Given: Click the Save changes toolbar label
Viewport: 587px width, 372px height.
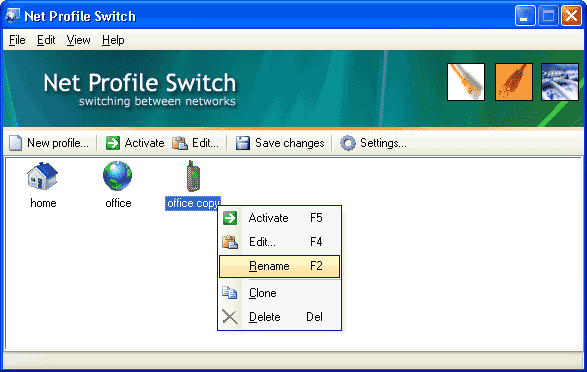Looking at the screenshot, I should pos(290,143).
